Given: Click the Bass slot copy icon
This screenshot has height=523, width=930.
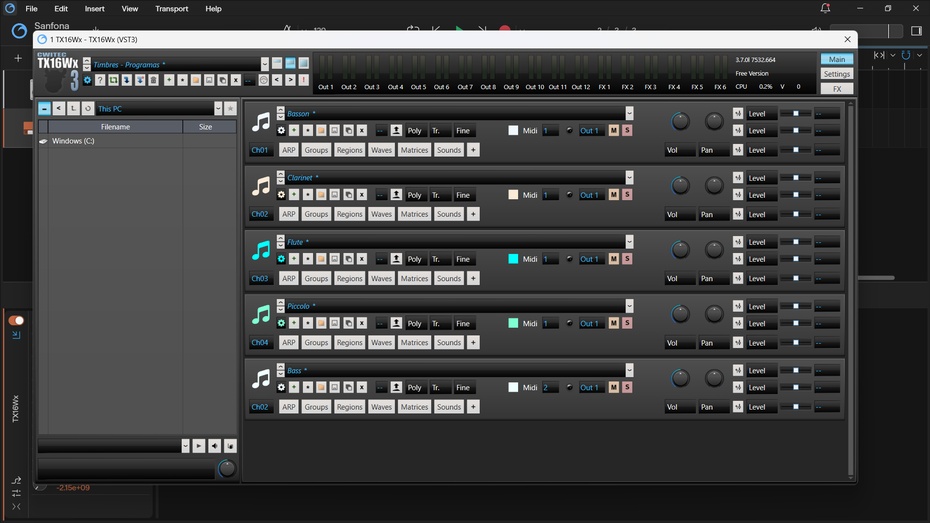Looking at the screenshot, I should 348,387.
